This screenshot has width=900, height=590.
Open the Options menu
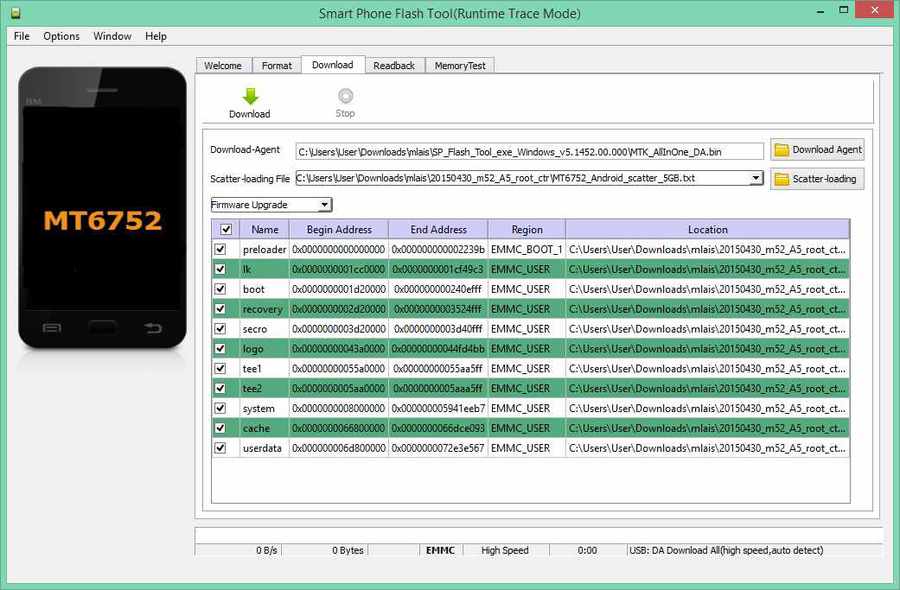tap(61, 36)
